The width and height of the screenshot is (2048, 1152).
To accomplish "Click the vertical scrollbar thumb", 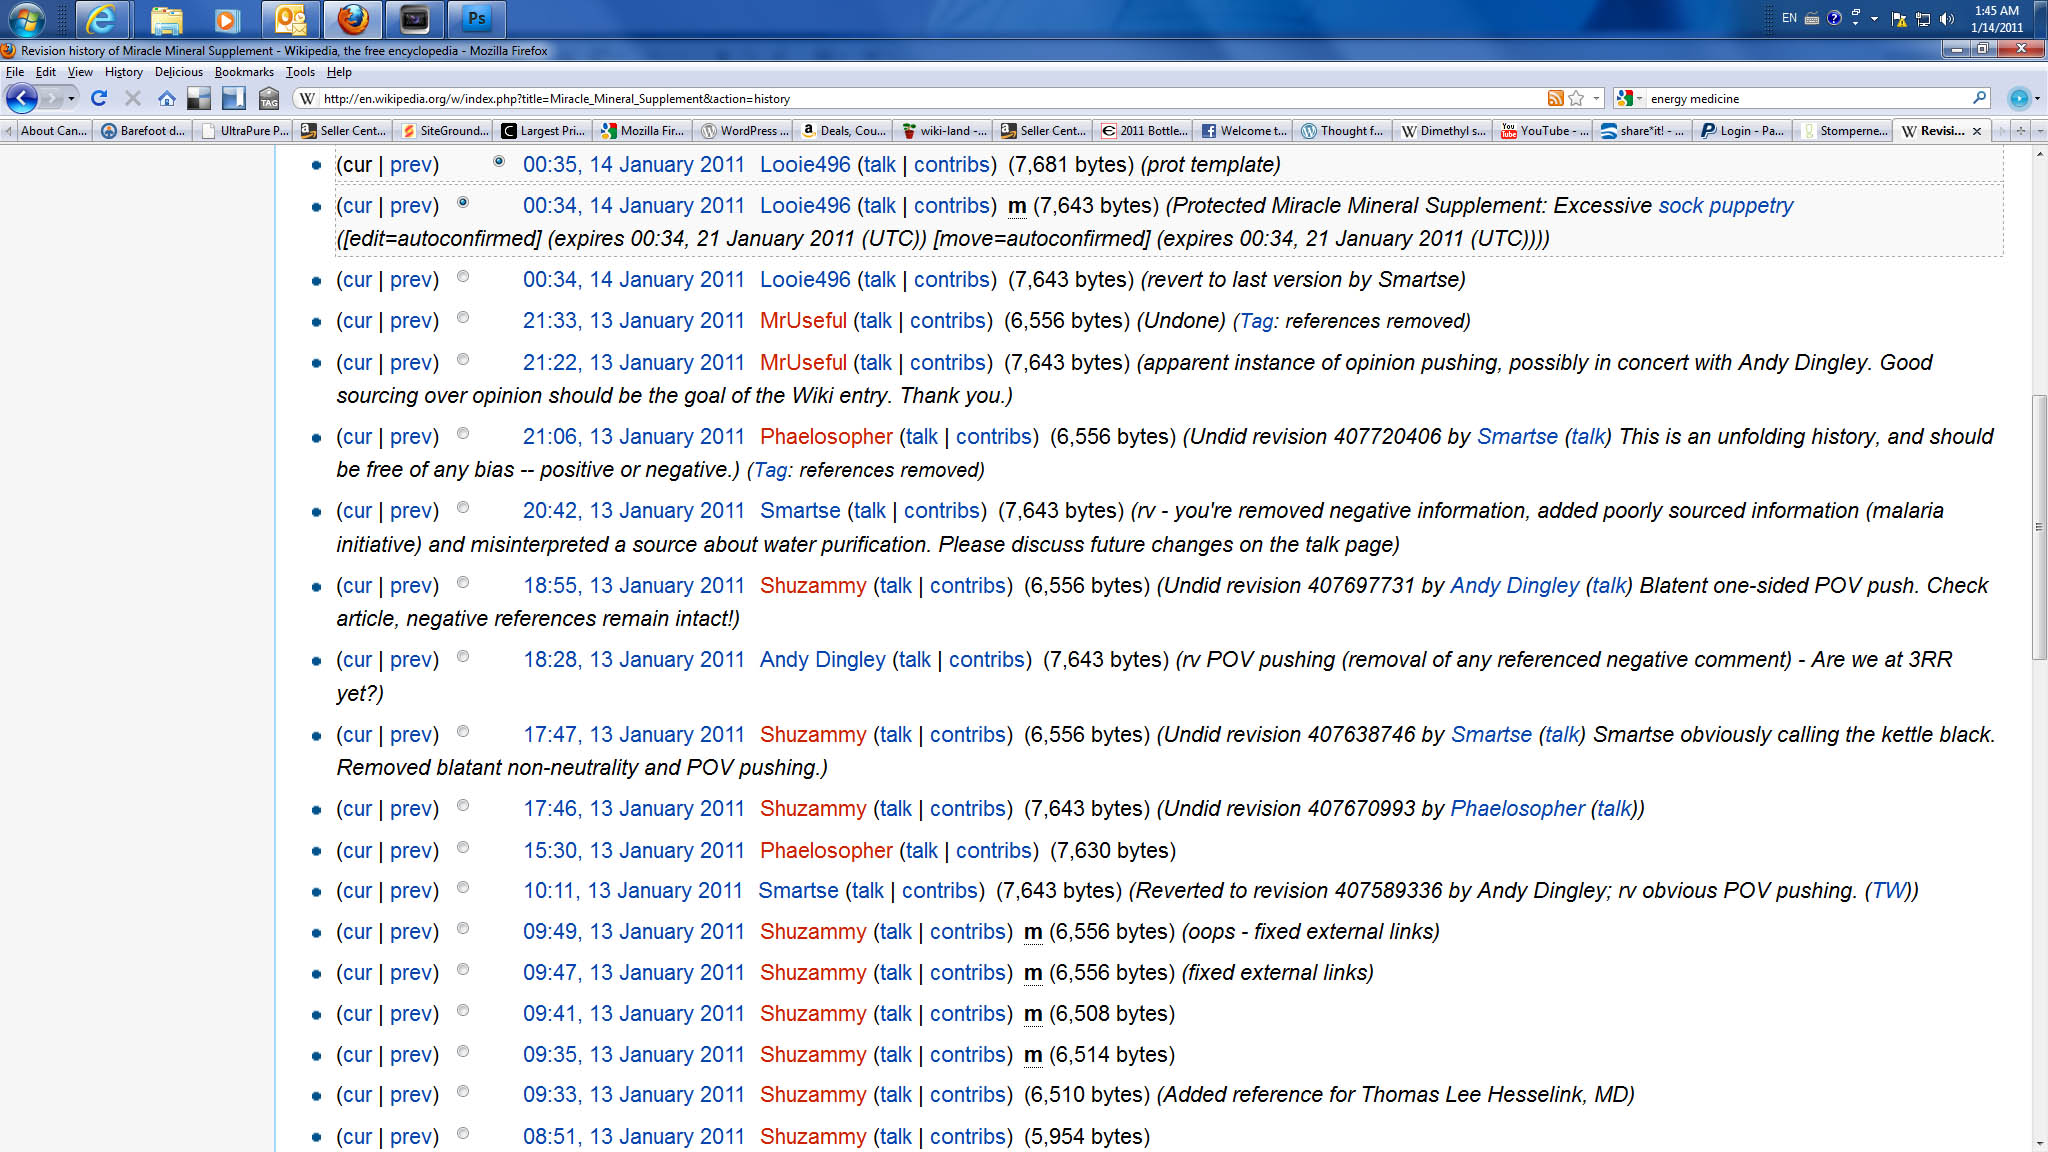I will 2039,527.
